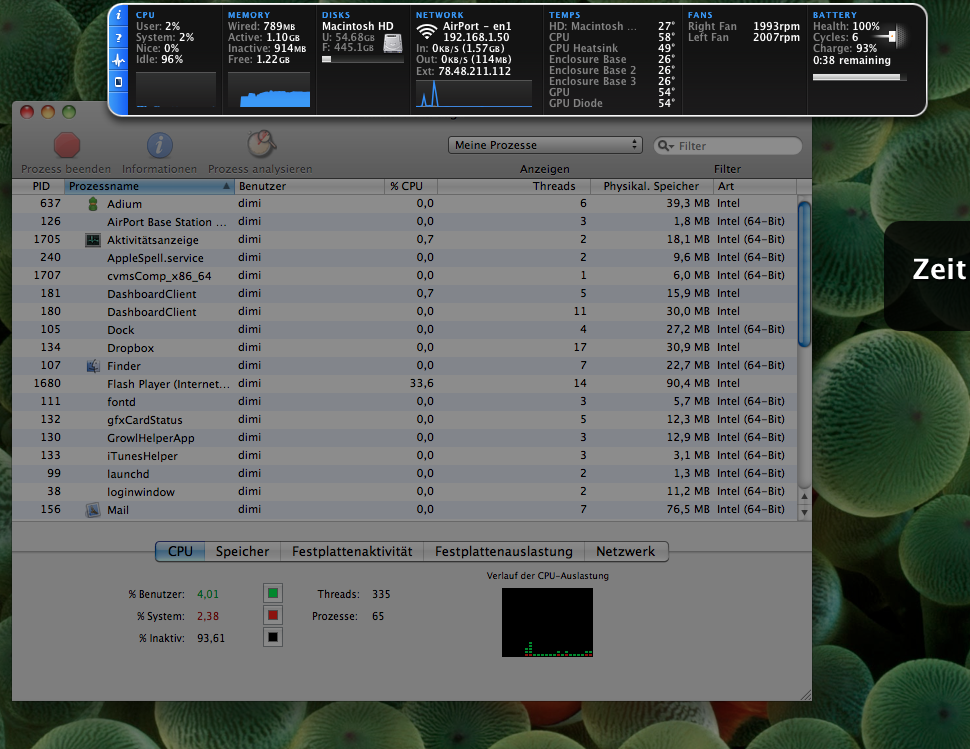This screenshot has width=970, height=749.
Task: Click the Finder icon in process list
Action: [x=93, y=366]
